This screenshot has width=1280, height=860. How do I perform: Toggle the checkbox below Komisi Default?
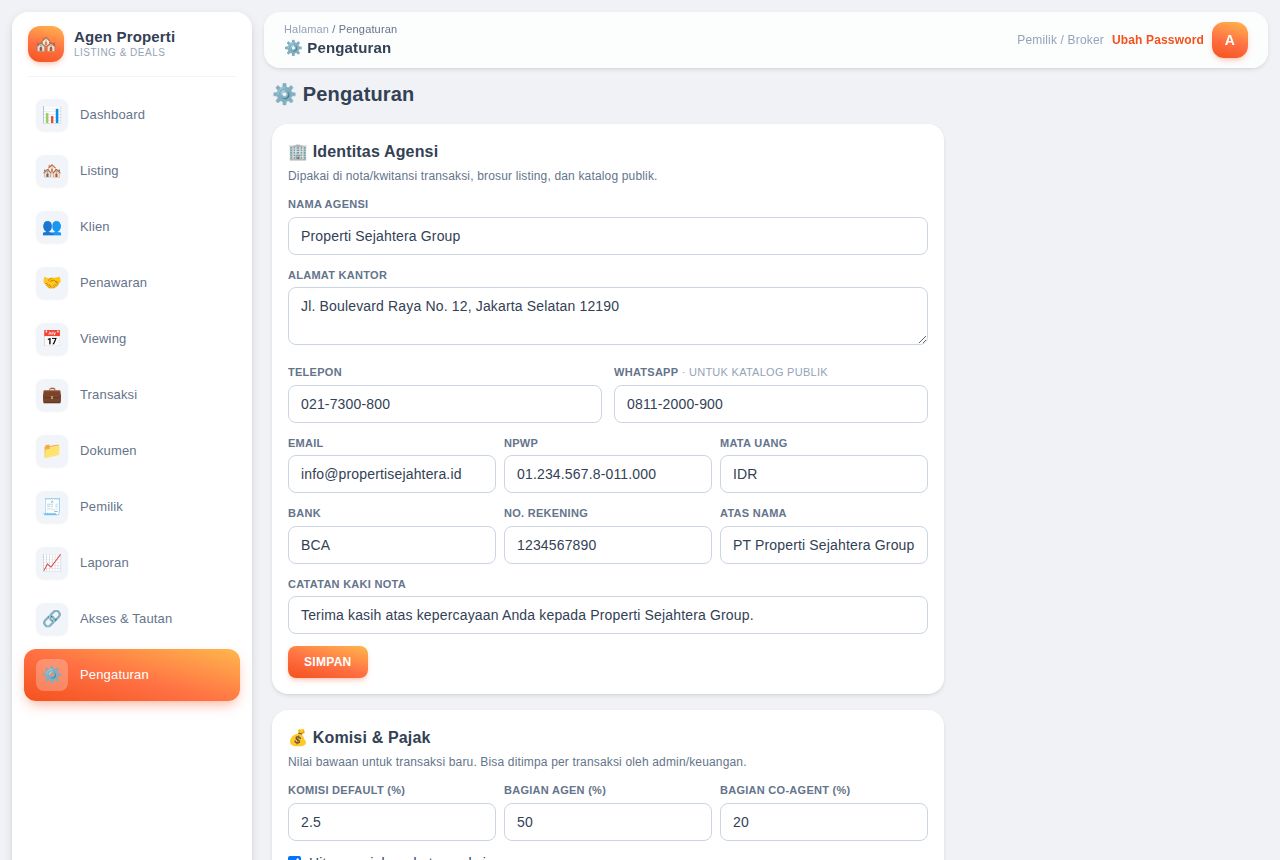[x=294, y=857]
